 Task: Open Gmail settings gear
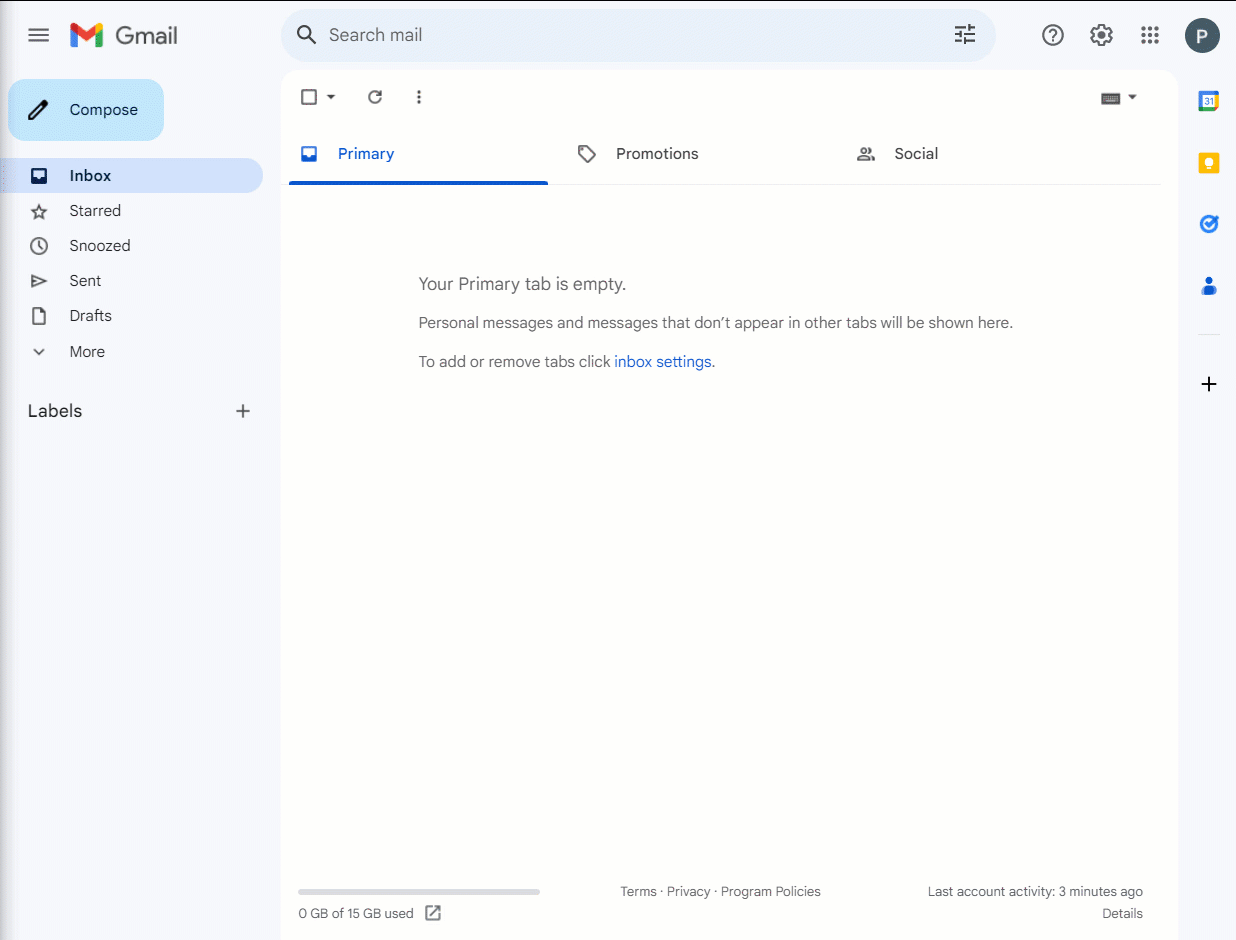pyautogui.click(x=1101, y=35)
